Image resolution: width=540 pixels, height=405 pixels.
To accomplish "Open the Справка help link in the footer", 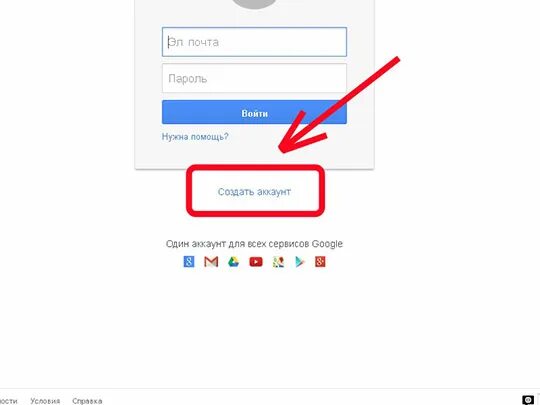I will (x=87, y=401).
